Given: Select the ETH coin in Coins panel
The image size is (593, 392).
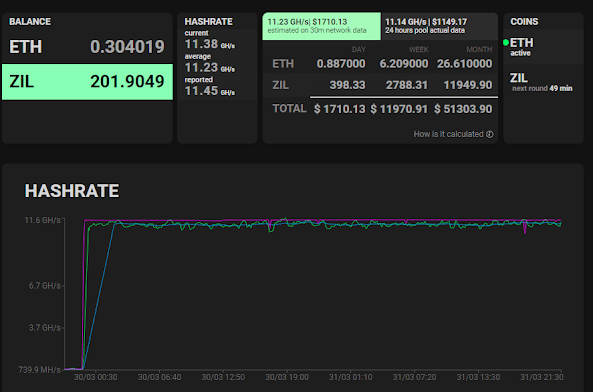Looking at the screenshot, I should point(543,47).
